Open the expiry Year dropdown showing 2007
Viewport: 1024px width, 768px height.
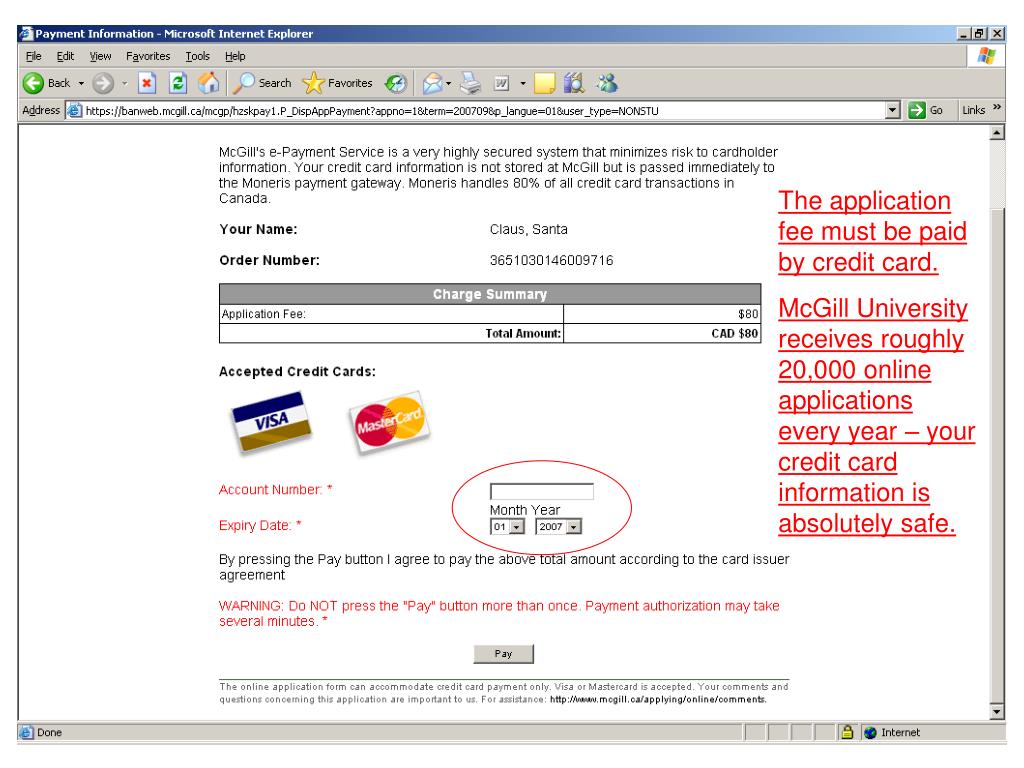[558, 526]
